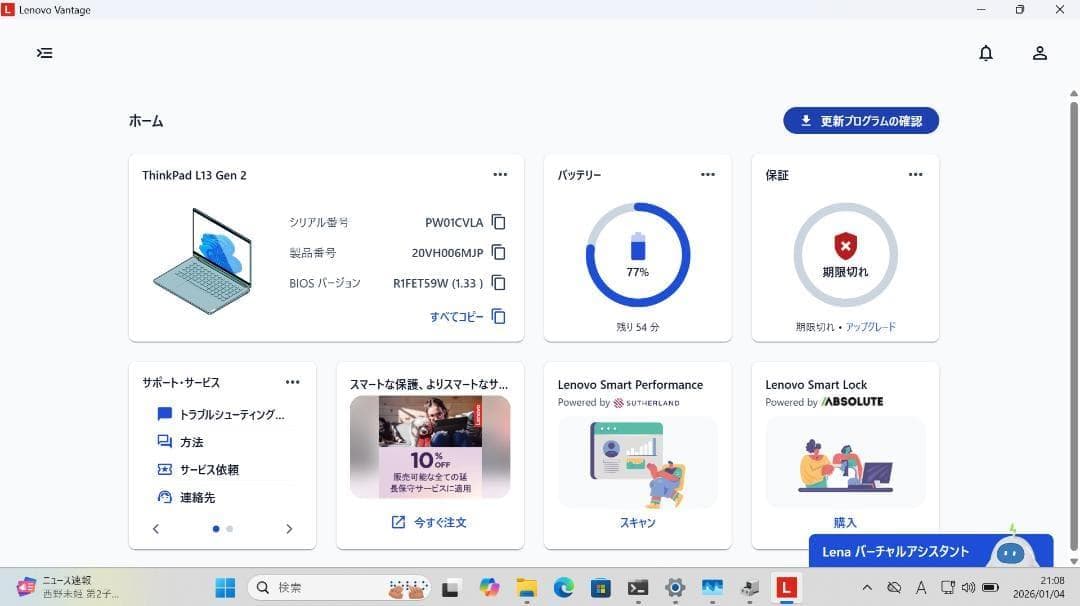
Task: Open ThinkPad L13 Gen 2 card options
Action: 500,175
